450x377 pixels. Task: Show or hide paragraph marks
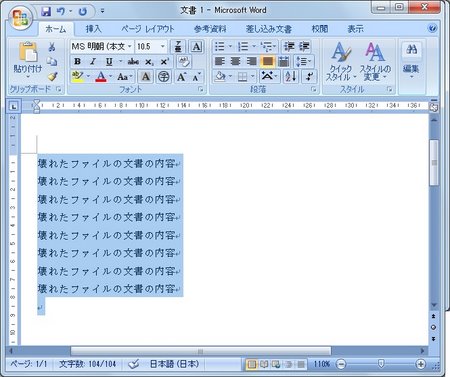coord(309,77)
